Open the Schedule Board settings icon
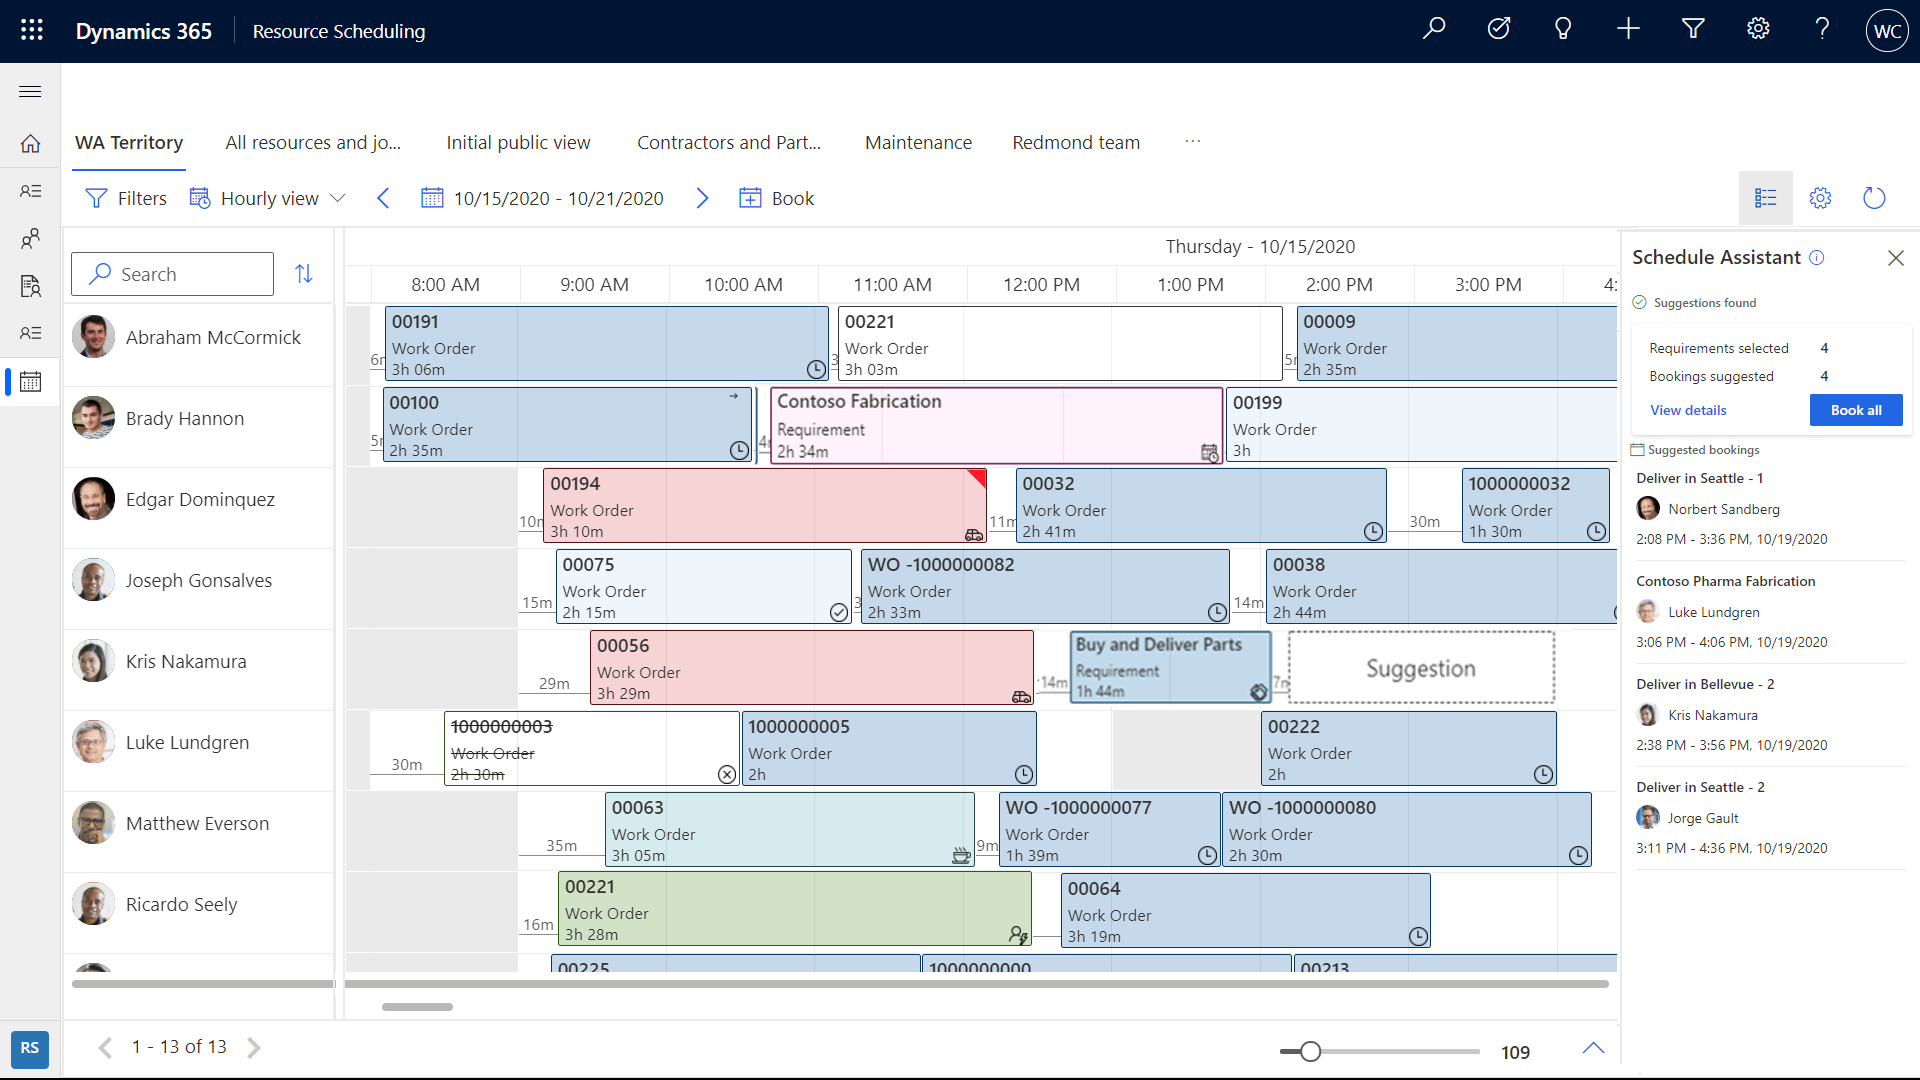The height and width of the screenshot is (1080, 1920). (x=1821, y=198)
